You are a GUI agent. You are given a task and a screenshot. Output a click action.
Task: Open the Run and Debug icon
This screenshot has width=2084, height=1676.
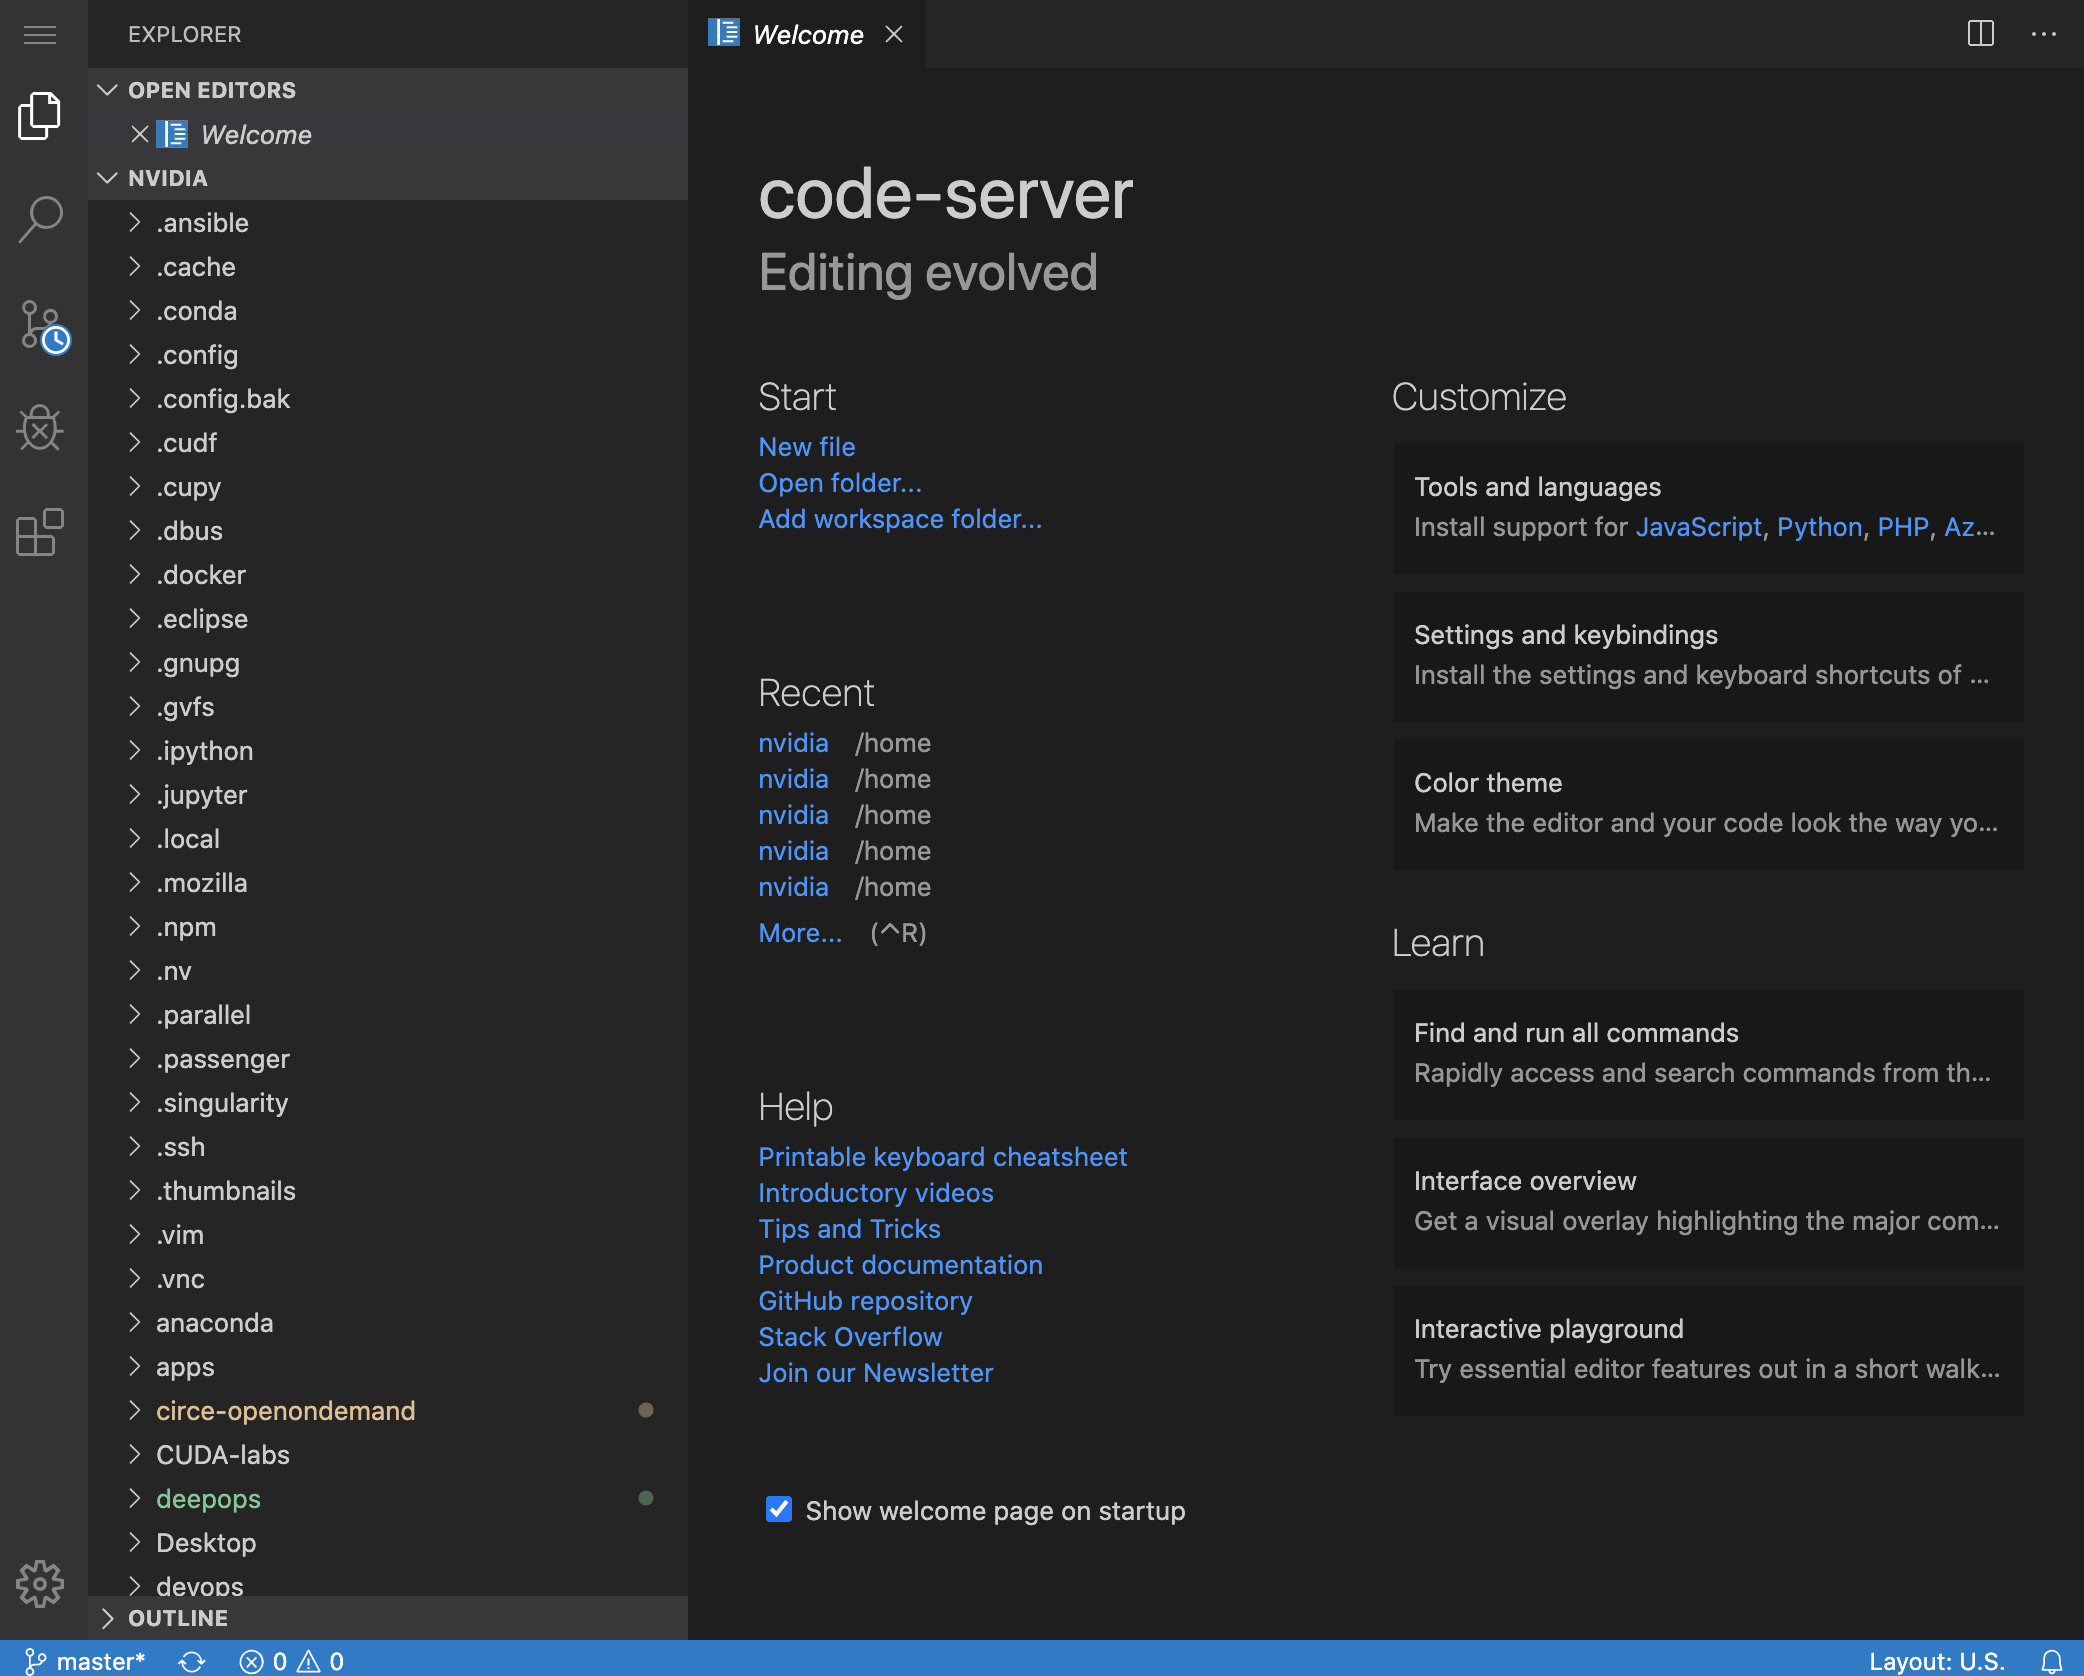point(40,428)
